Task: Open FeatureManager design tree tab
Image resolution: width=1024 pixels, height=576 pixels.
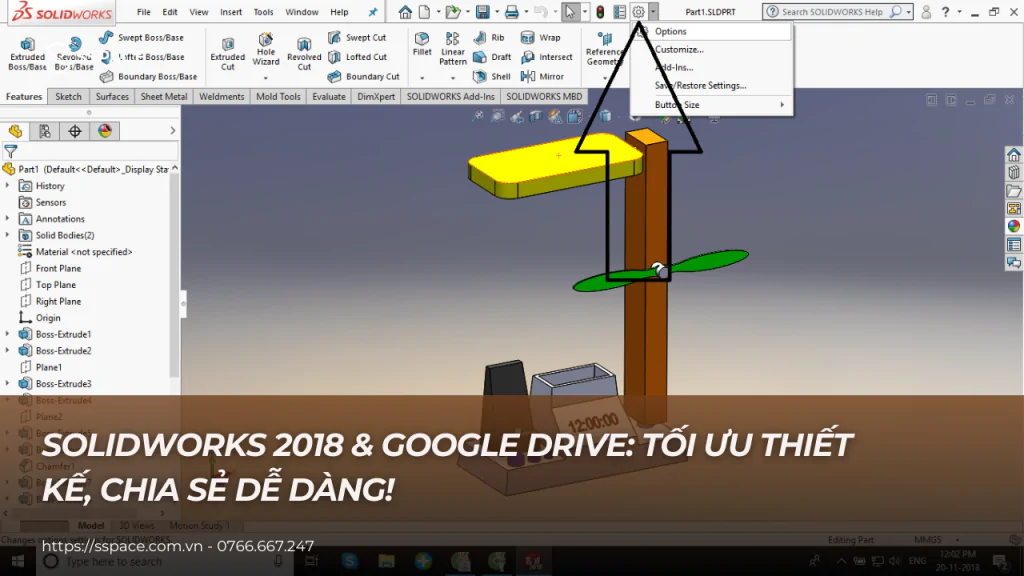Action: (15, 131)
